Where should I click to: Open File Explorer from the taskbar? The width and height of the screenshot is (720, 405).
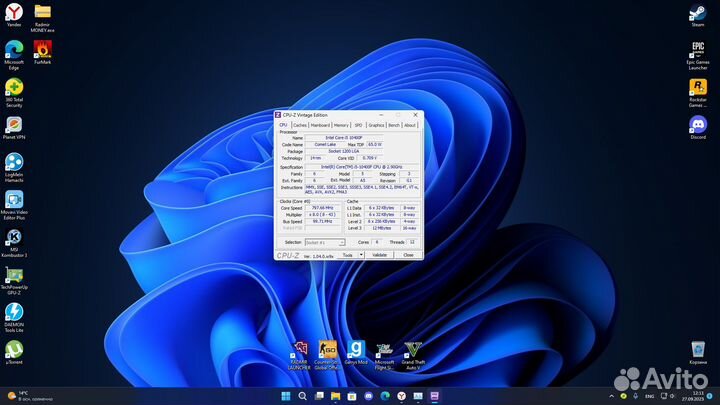335,396
